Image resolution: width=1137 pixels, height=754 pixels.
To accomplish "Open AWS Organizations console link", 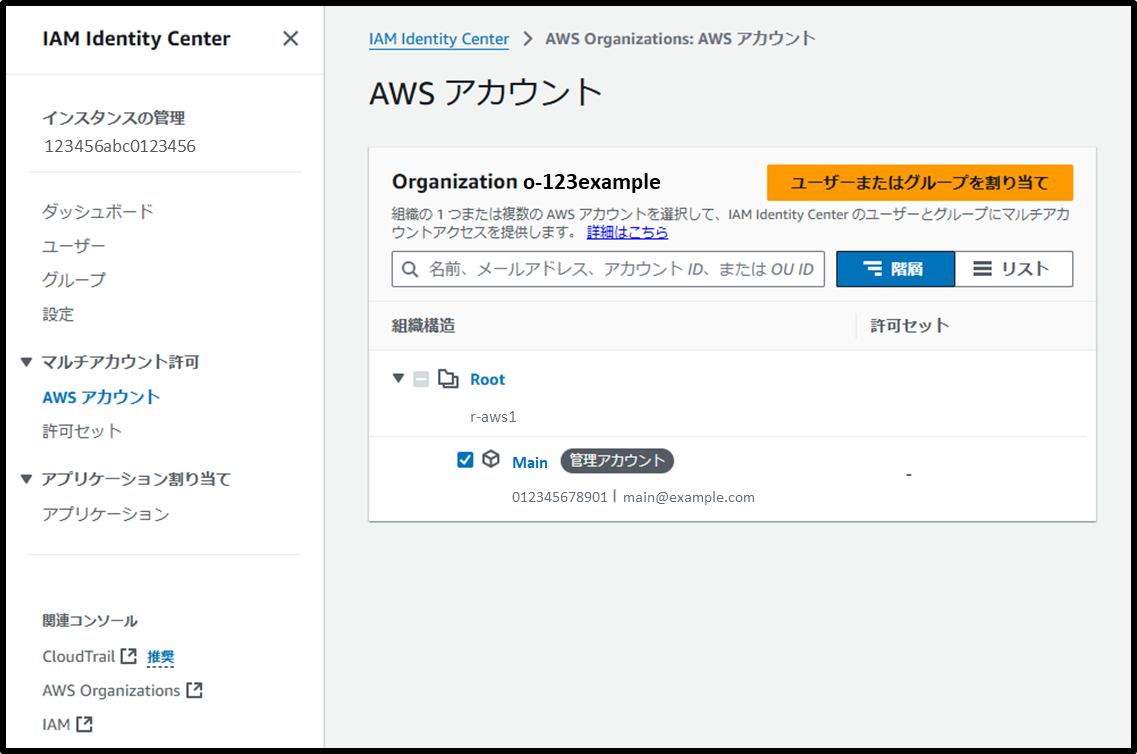I will (x=111, y=690).
